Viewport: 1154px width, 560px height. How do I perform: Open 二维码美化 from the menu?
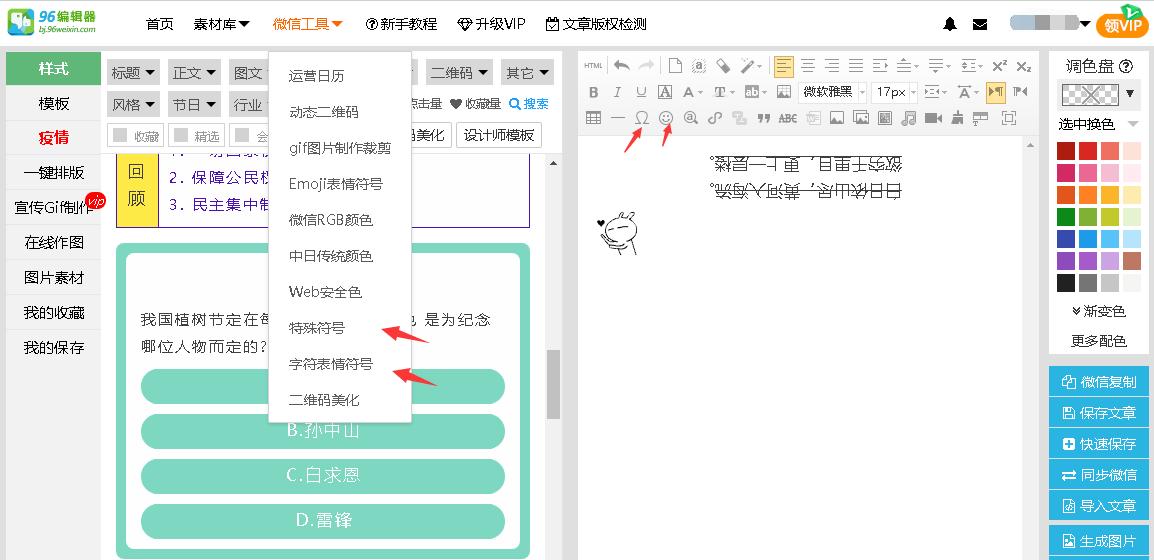[324, 400]
